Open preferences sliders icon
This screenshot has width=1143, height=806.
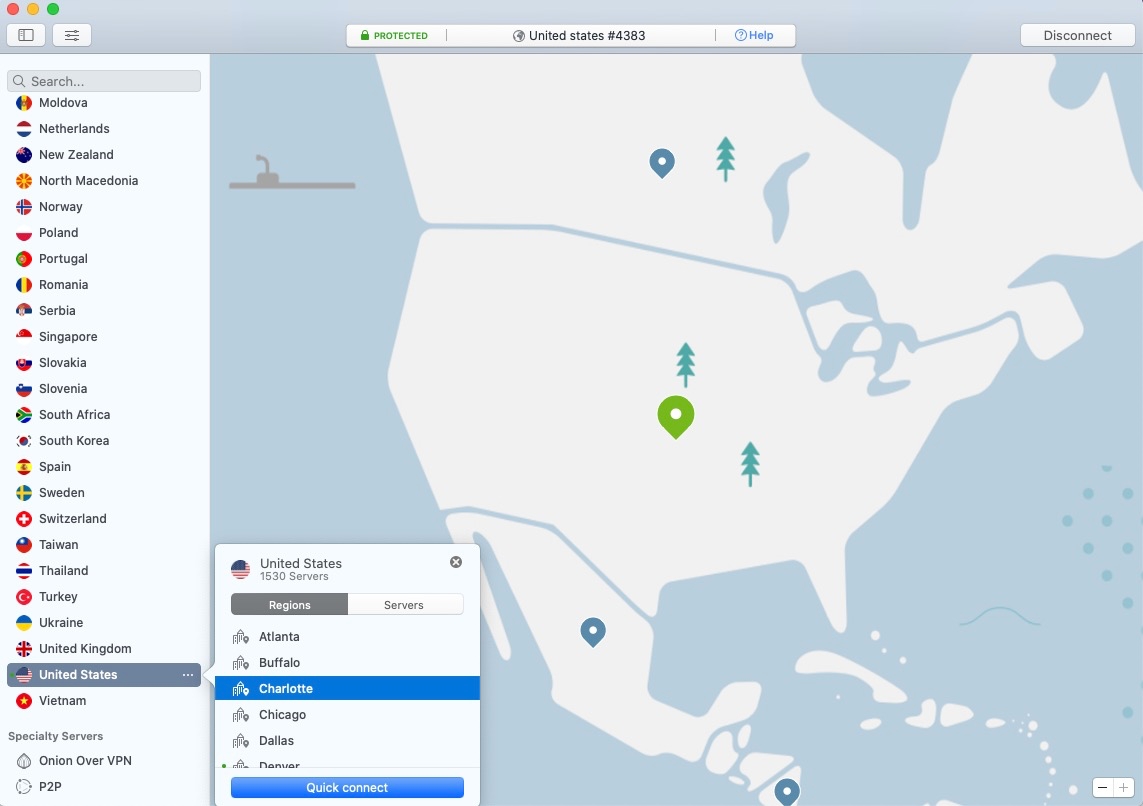[72, 35]
